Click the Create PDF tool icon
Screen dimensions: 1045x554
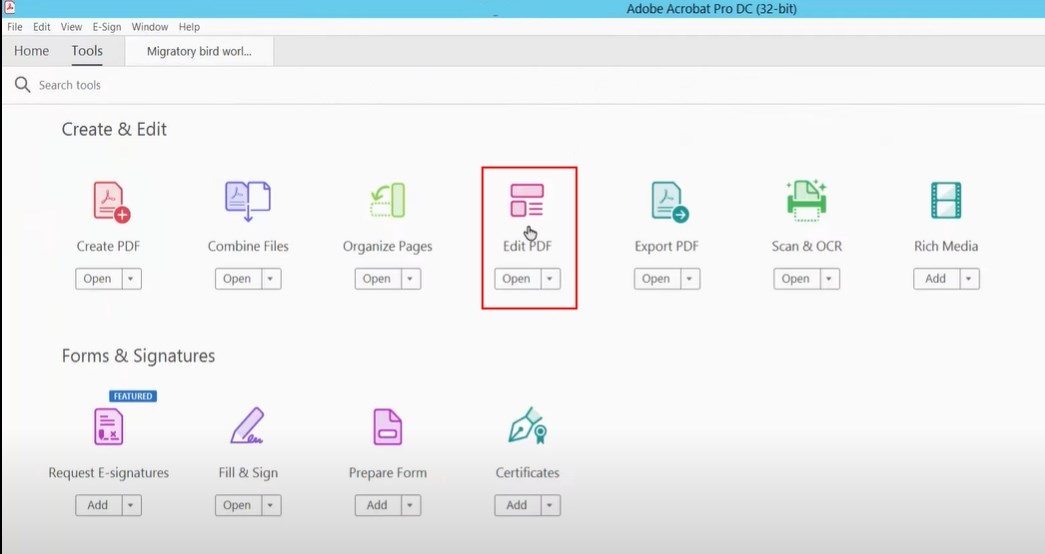111,201
